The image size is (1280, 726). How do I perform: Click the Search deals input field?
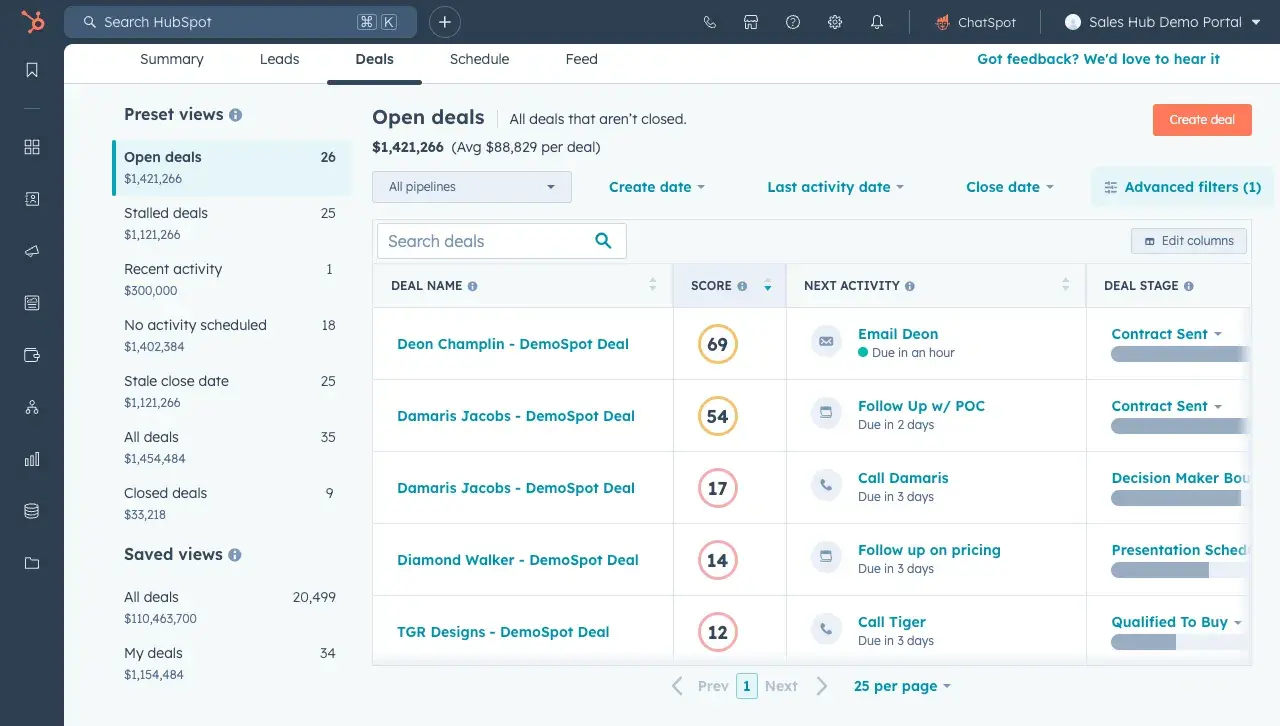tap(488, 241)
